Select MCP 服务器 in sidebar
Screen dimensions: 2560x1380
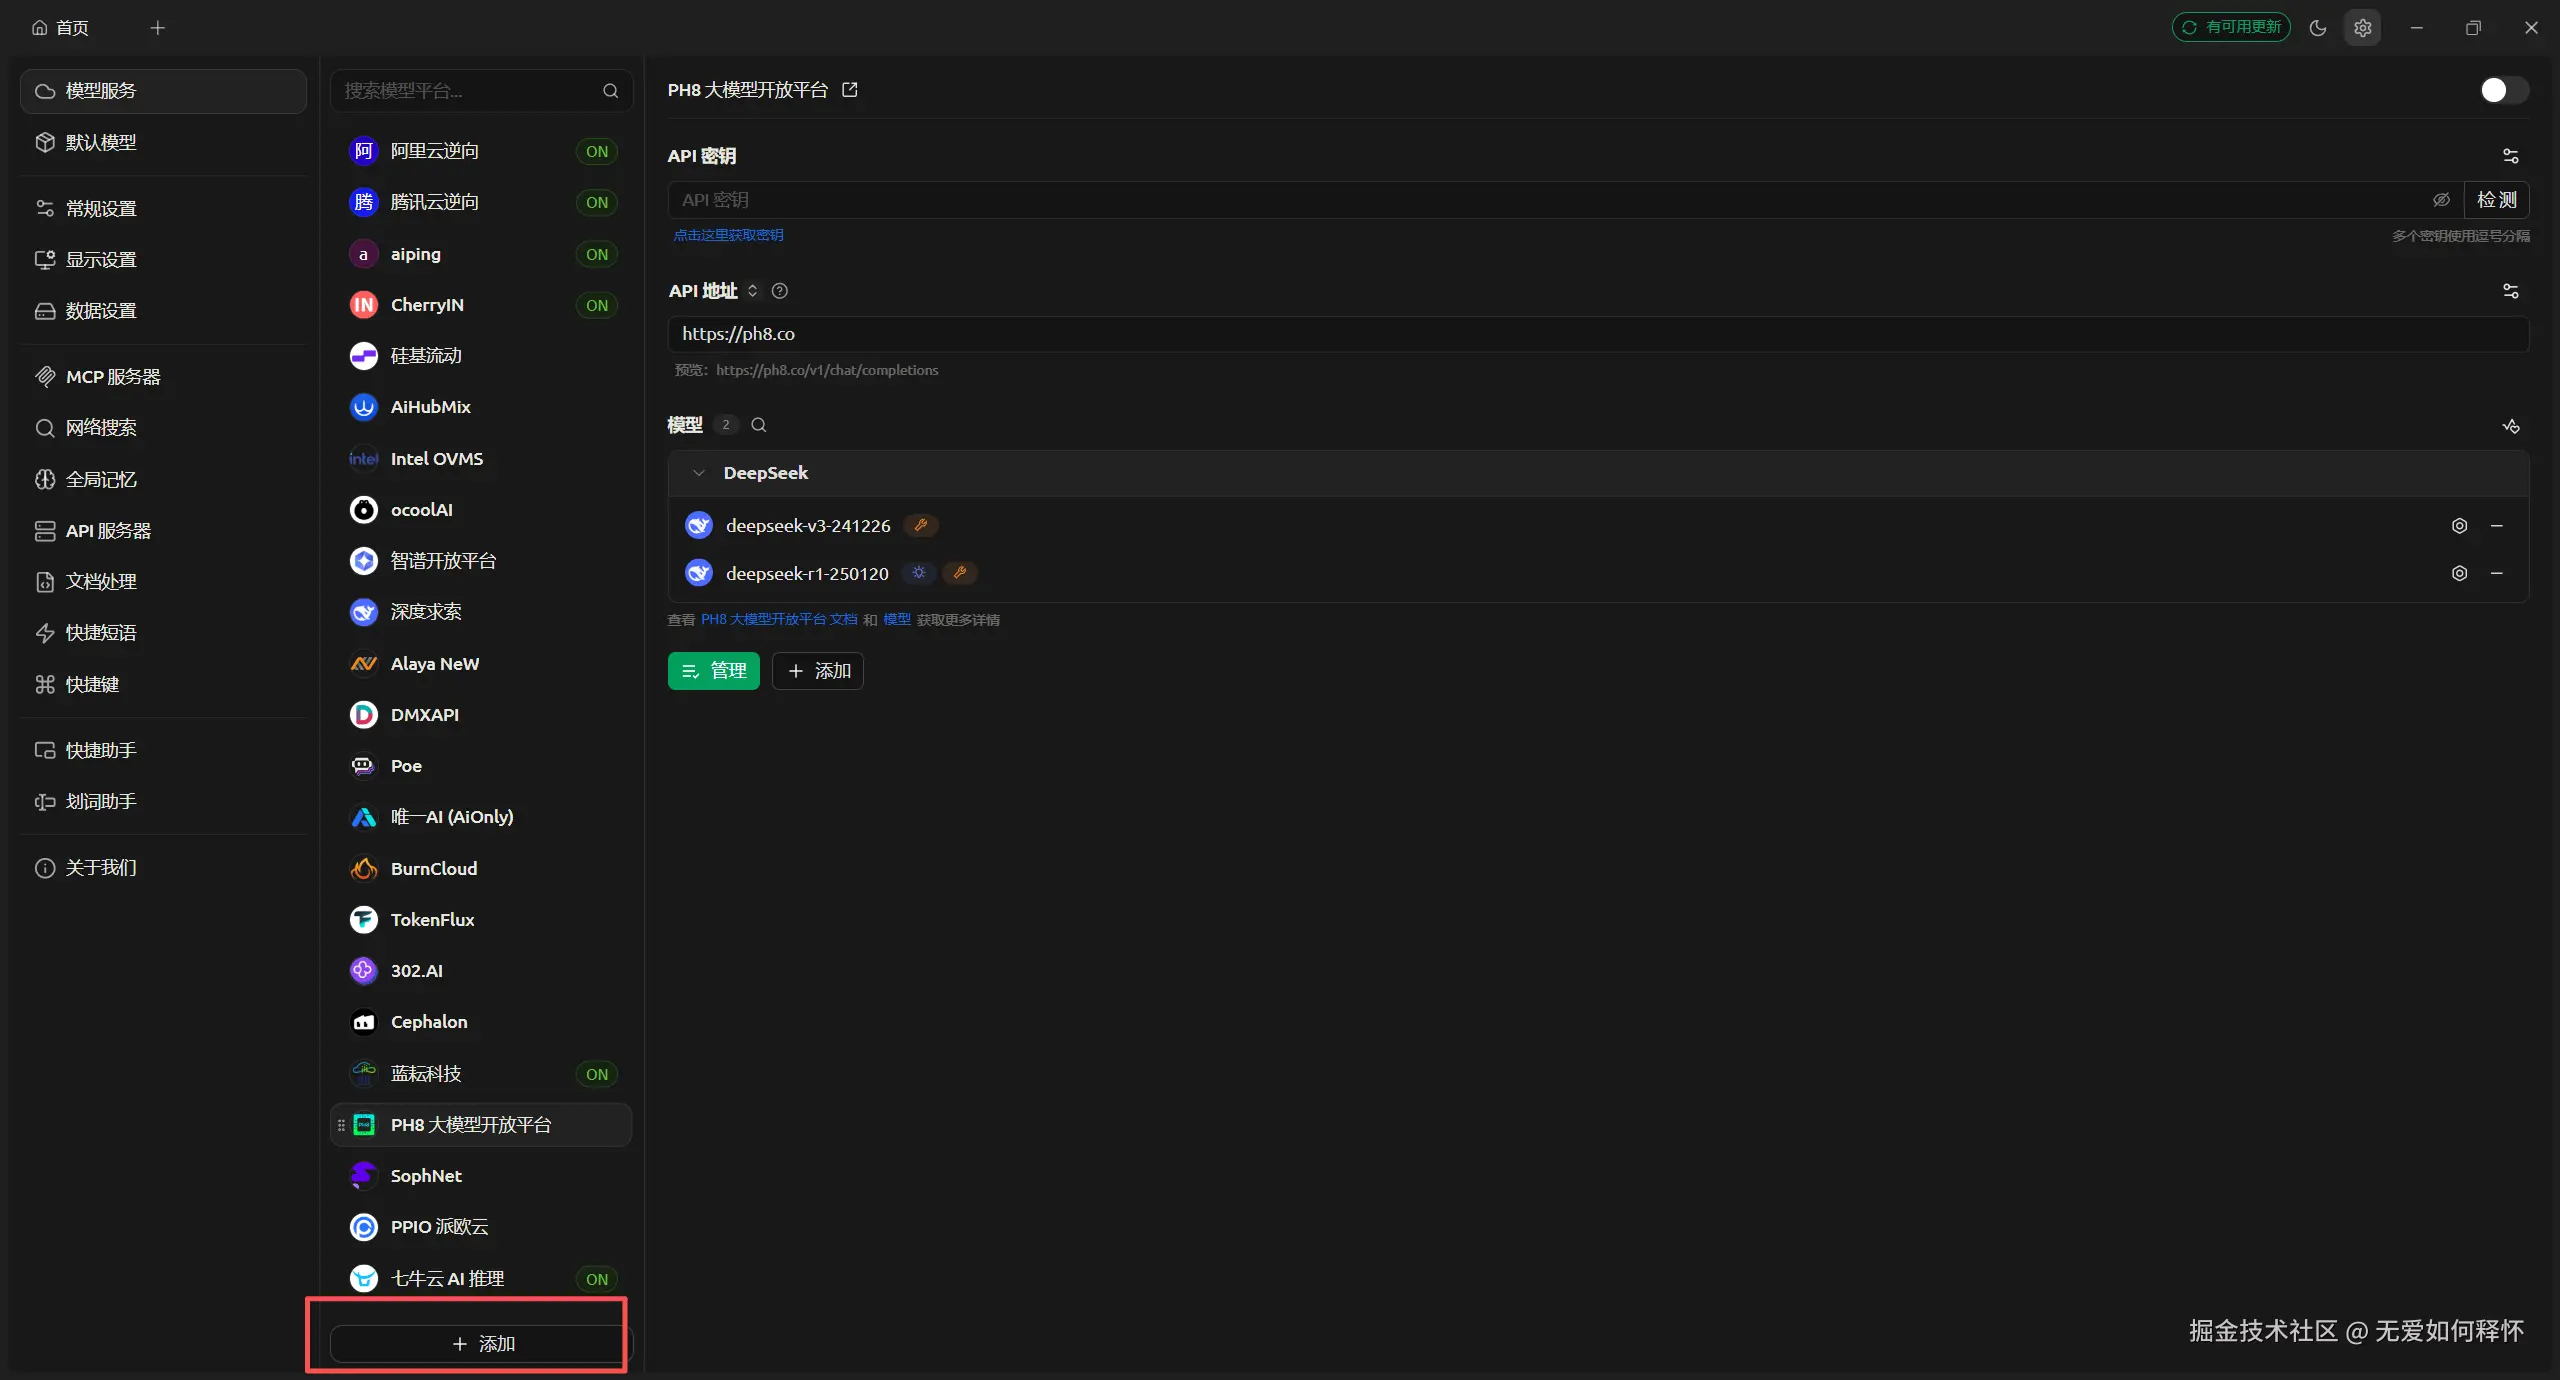[112, 377]
